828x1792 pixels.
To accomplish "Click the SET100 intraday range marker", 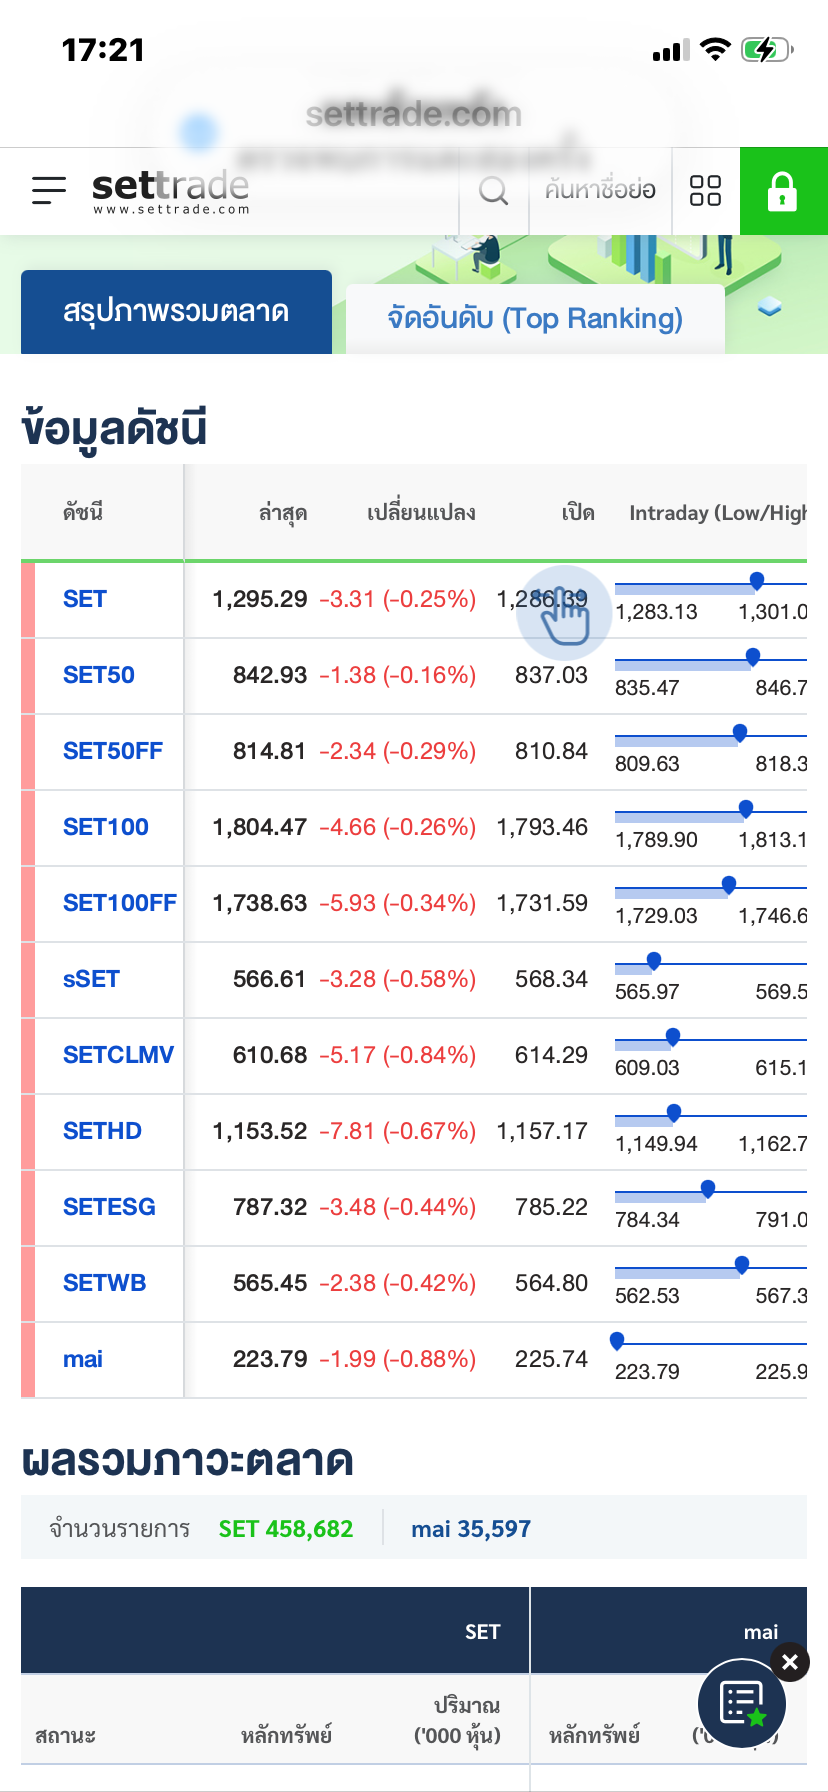I will (746, 808).
